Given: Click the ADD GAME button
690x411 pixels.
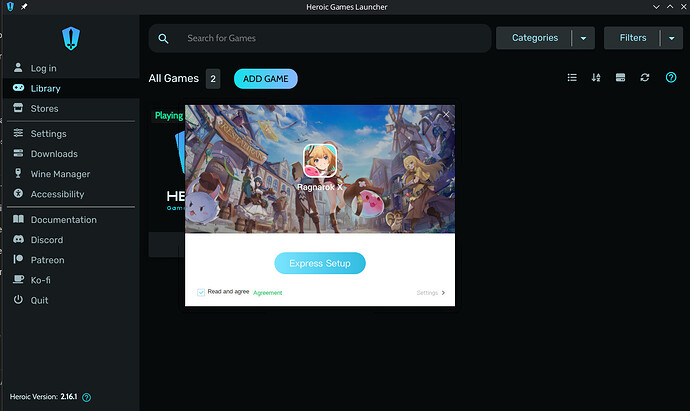Looking at the screenshot, I should pos(266,79).
